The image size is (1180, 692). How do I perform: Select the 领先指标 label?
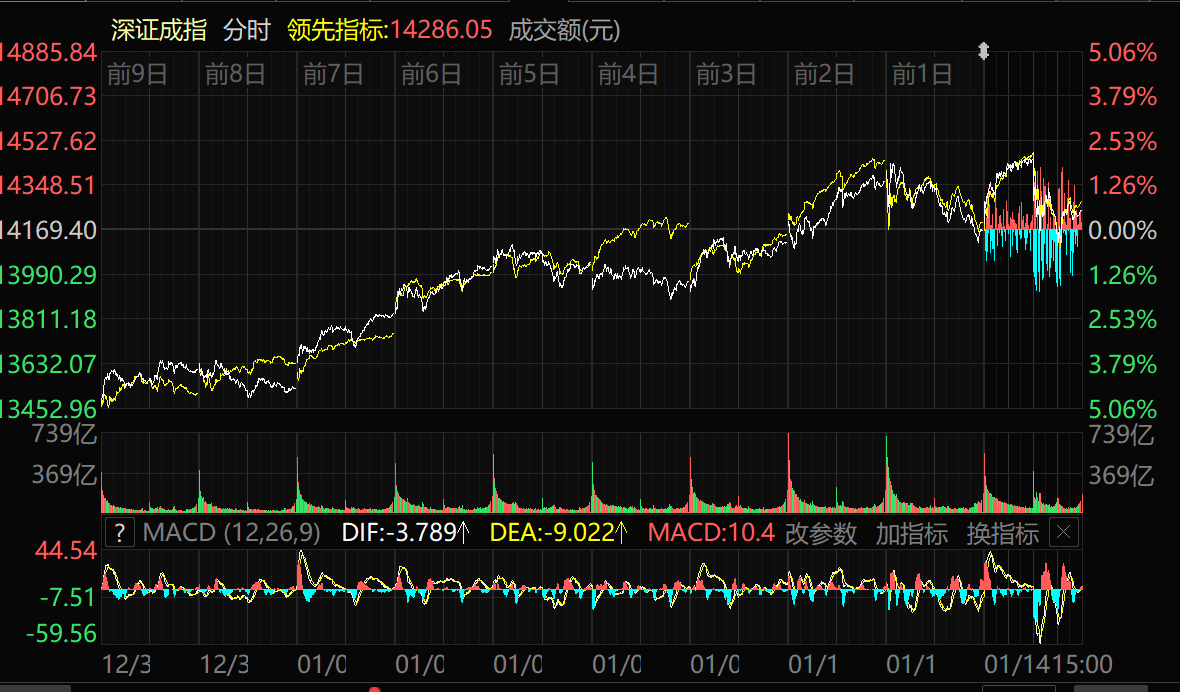pyautogui.click(x=337, y=30)
